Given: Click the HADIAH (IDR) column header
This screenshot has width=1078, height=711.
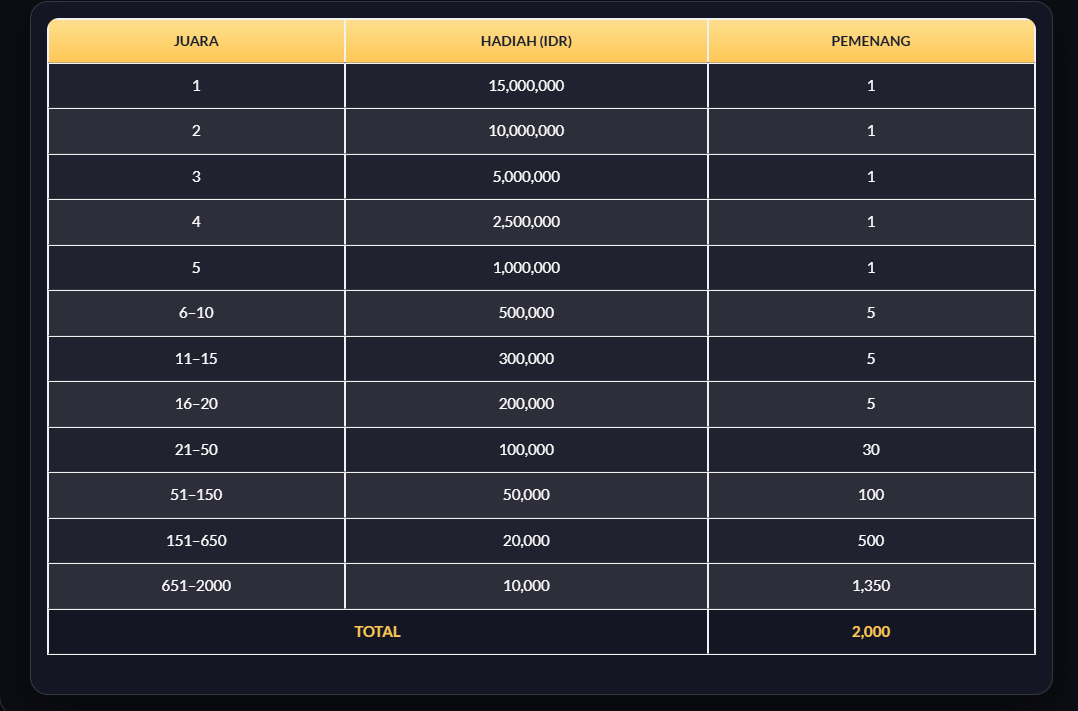Looking at the screenshot, I should [x=526, y=41].
